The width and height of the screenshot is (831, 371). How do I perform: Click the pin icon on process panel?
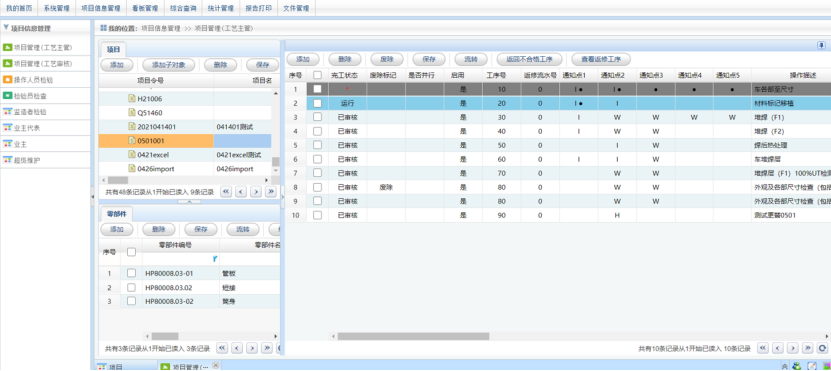[821, 46]
